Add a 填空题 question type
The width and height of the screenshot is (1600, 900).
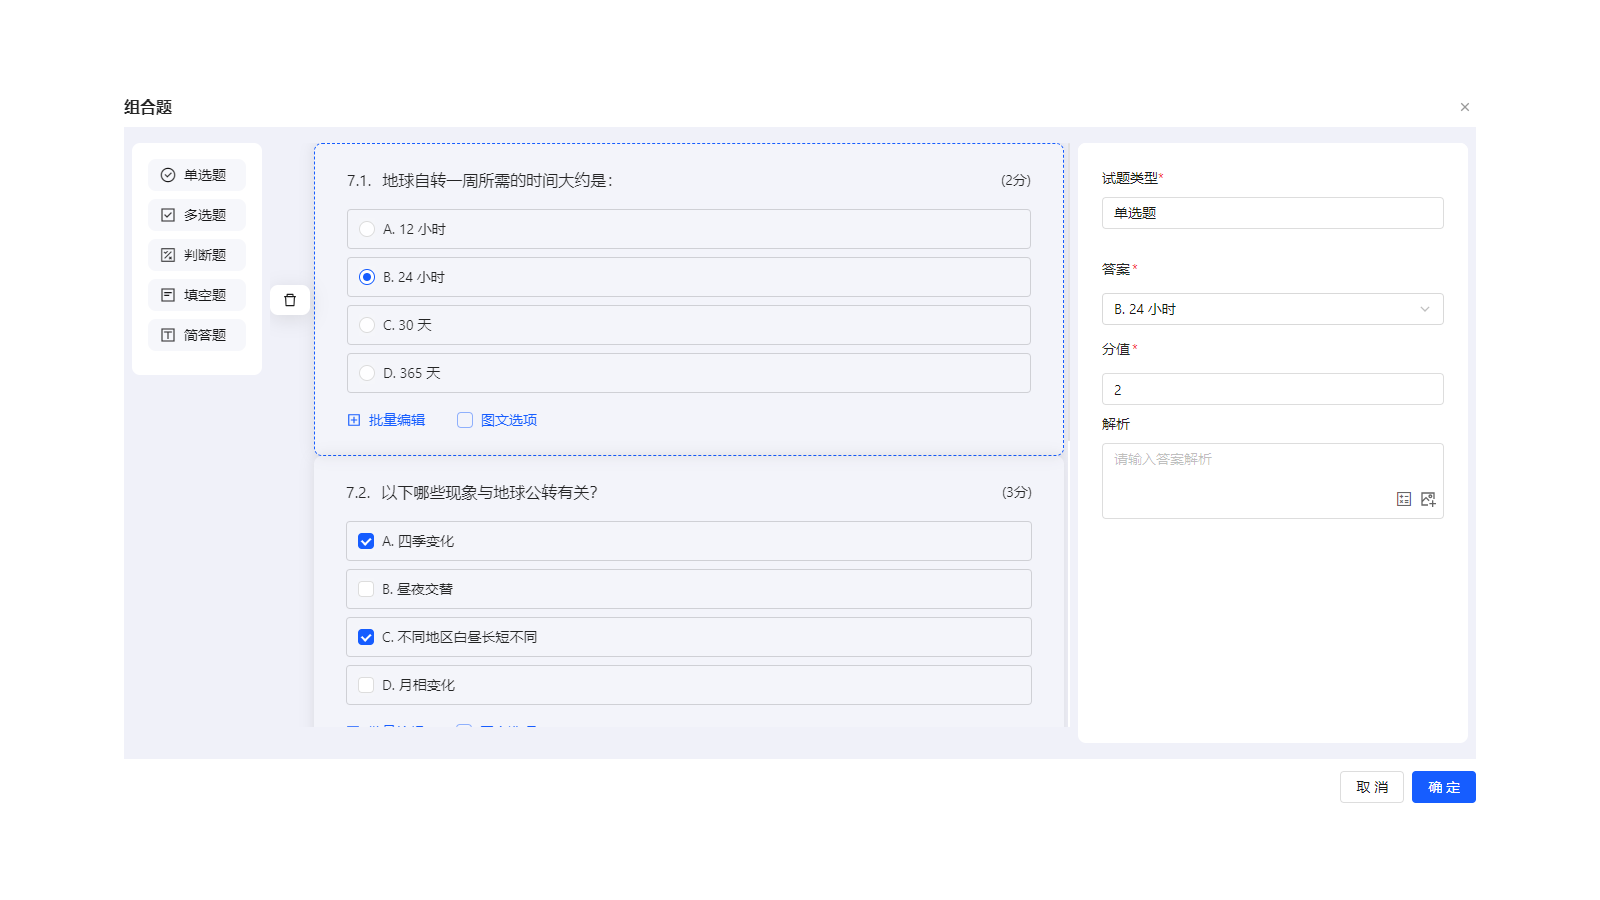tap(196, 294)
